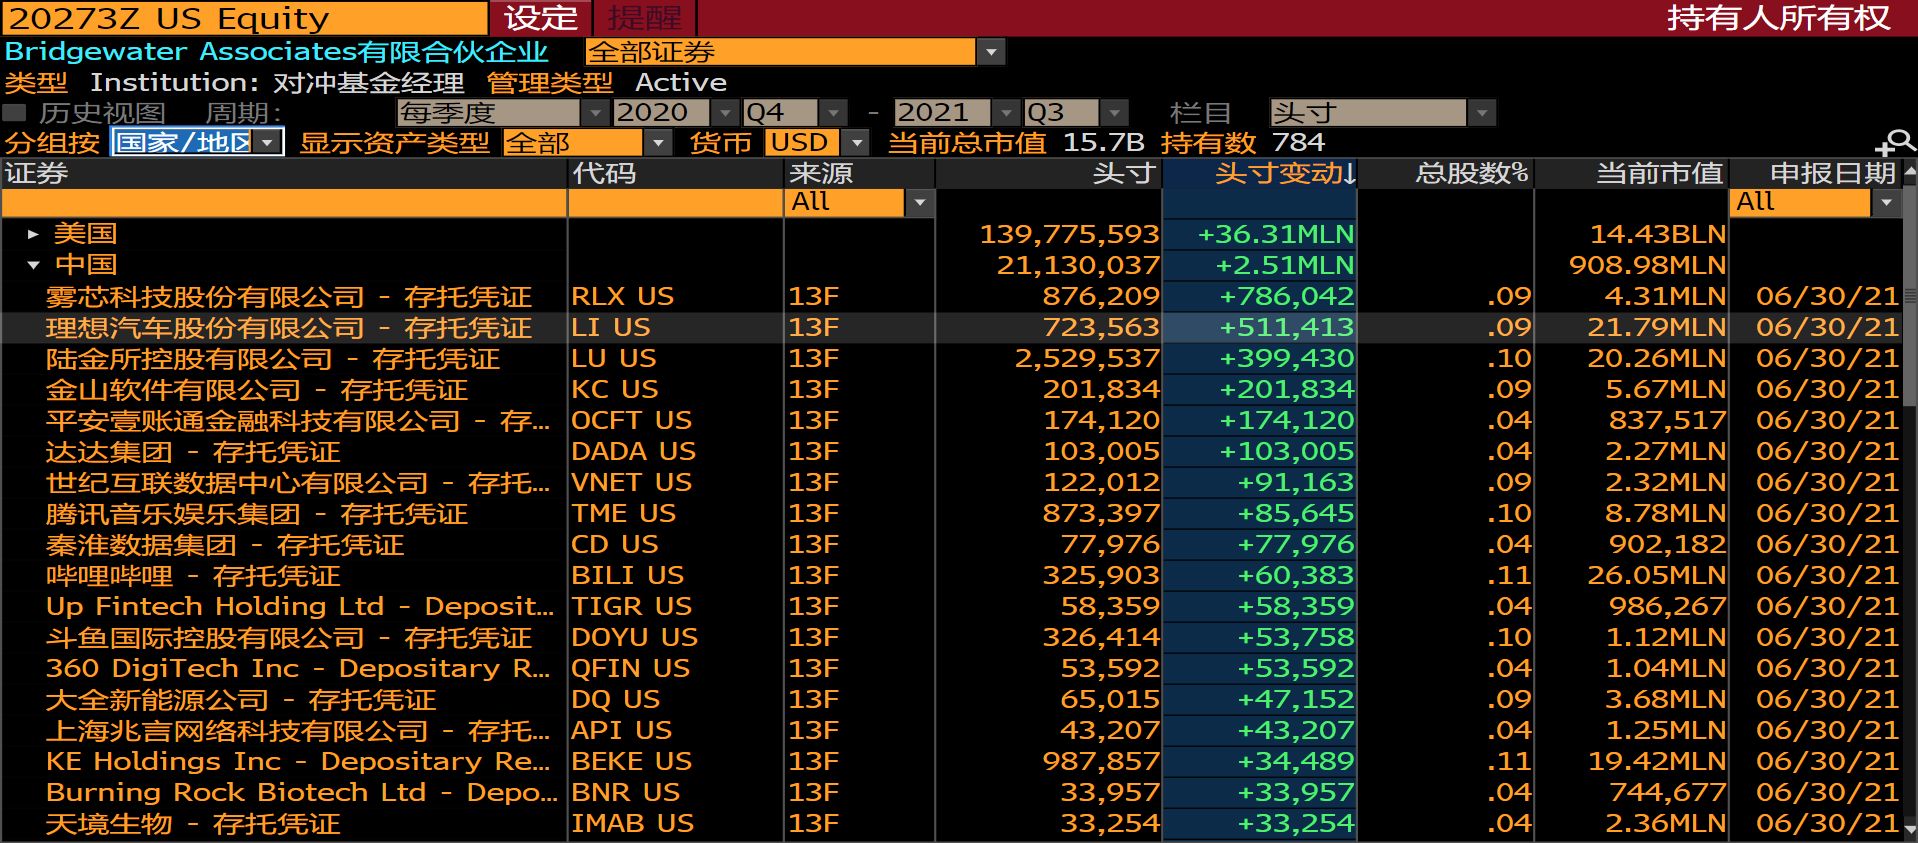The height and width of the screenshot is (843, 1918).
Task: Select the 陆金所控股有限公司 row
Action: 950,358
